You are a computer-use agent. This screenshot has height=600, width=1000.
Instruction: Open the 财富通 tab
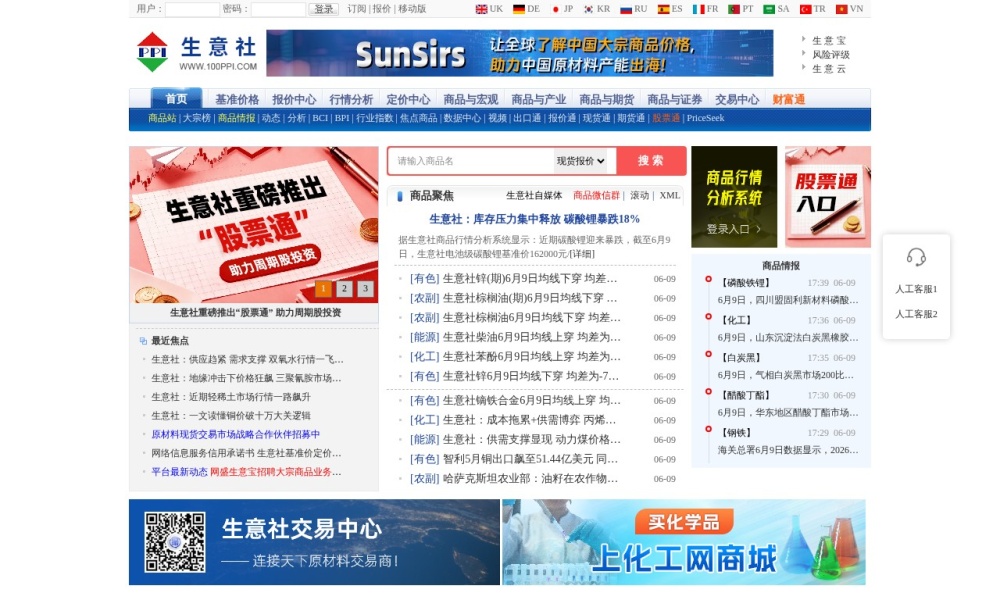tap(788, 99)
